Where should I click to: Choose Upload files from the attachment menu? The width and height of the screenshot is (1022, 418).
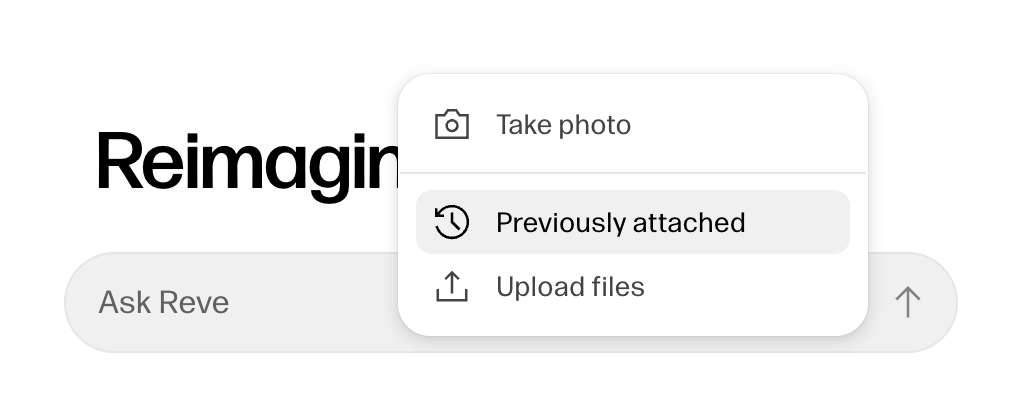click(x=633, y=287)
